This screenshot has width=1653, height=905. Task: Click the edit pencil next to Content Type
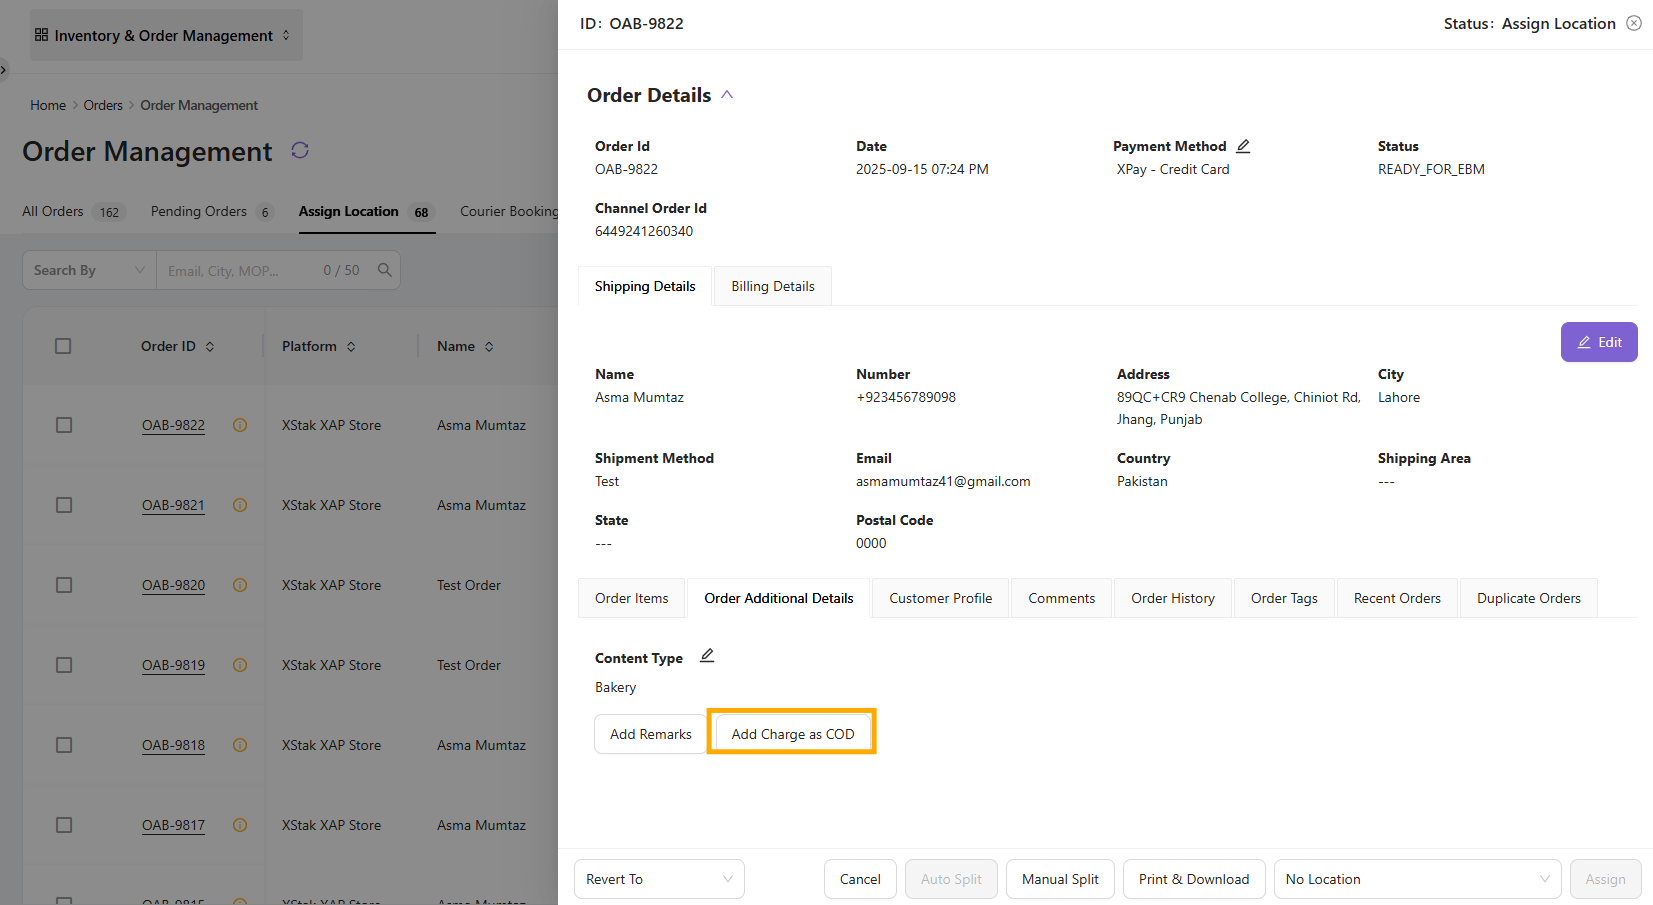pyautogui.click(x=707, y=656)
